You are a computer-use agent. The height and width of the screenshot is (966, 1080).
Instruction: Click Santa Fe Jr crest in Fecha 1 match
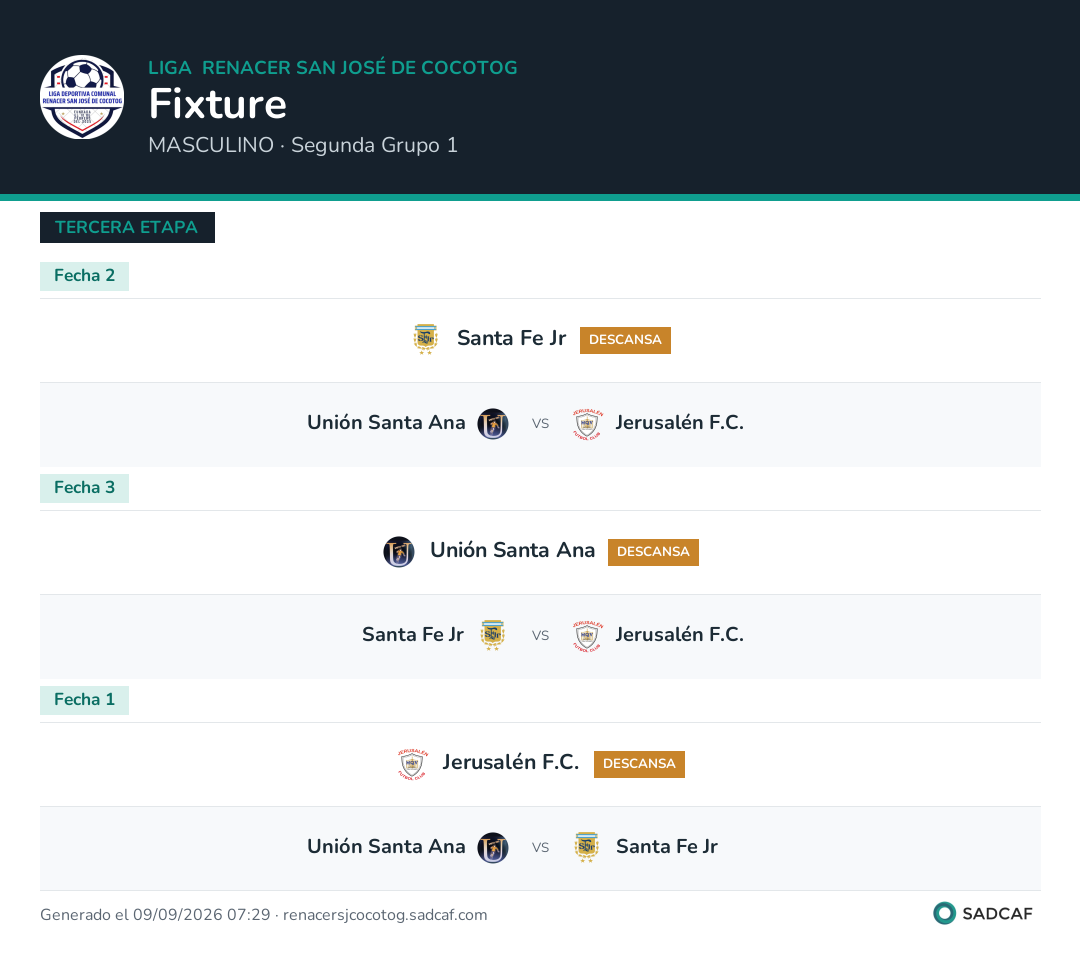point(587,847)
